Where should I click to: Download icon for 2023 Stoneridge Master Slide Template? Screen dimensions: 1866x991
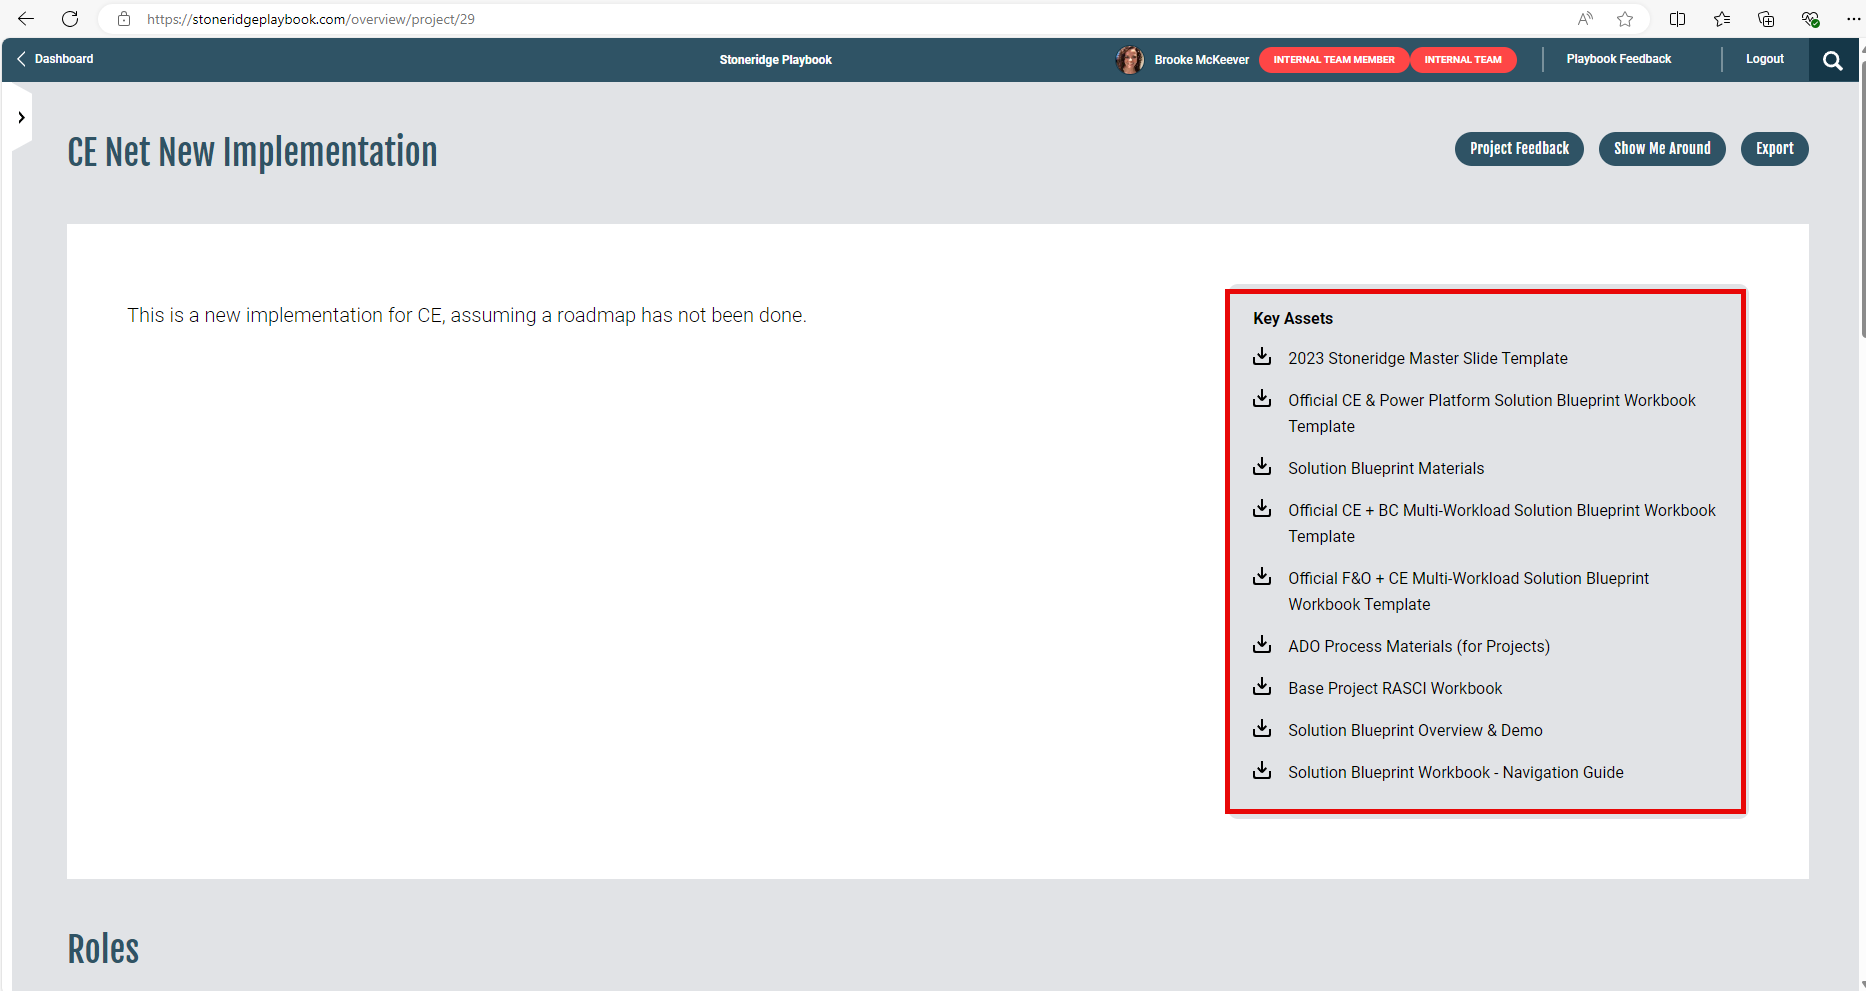(1262, 357)
